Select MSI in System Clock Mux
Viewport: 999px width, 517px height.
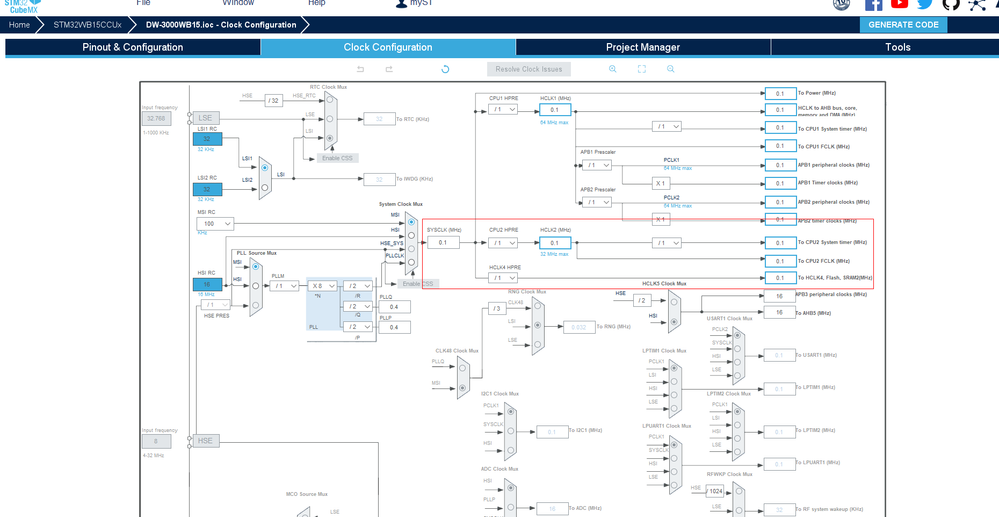[x=411, y=221]
